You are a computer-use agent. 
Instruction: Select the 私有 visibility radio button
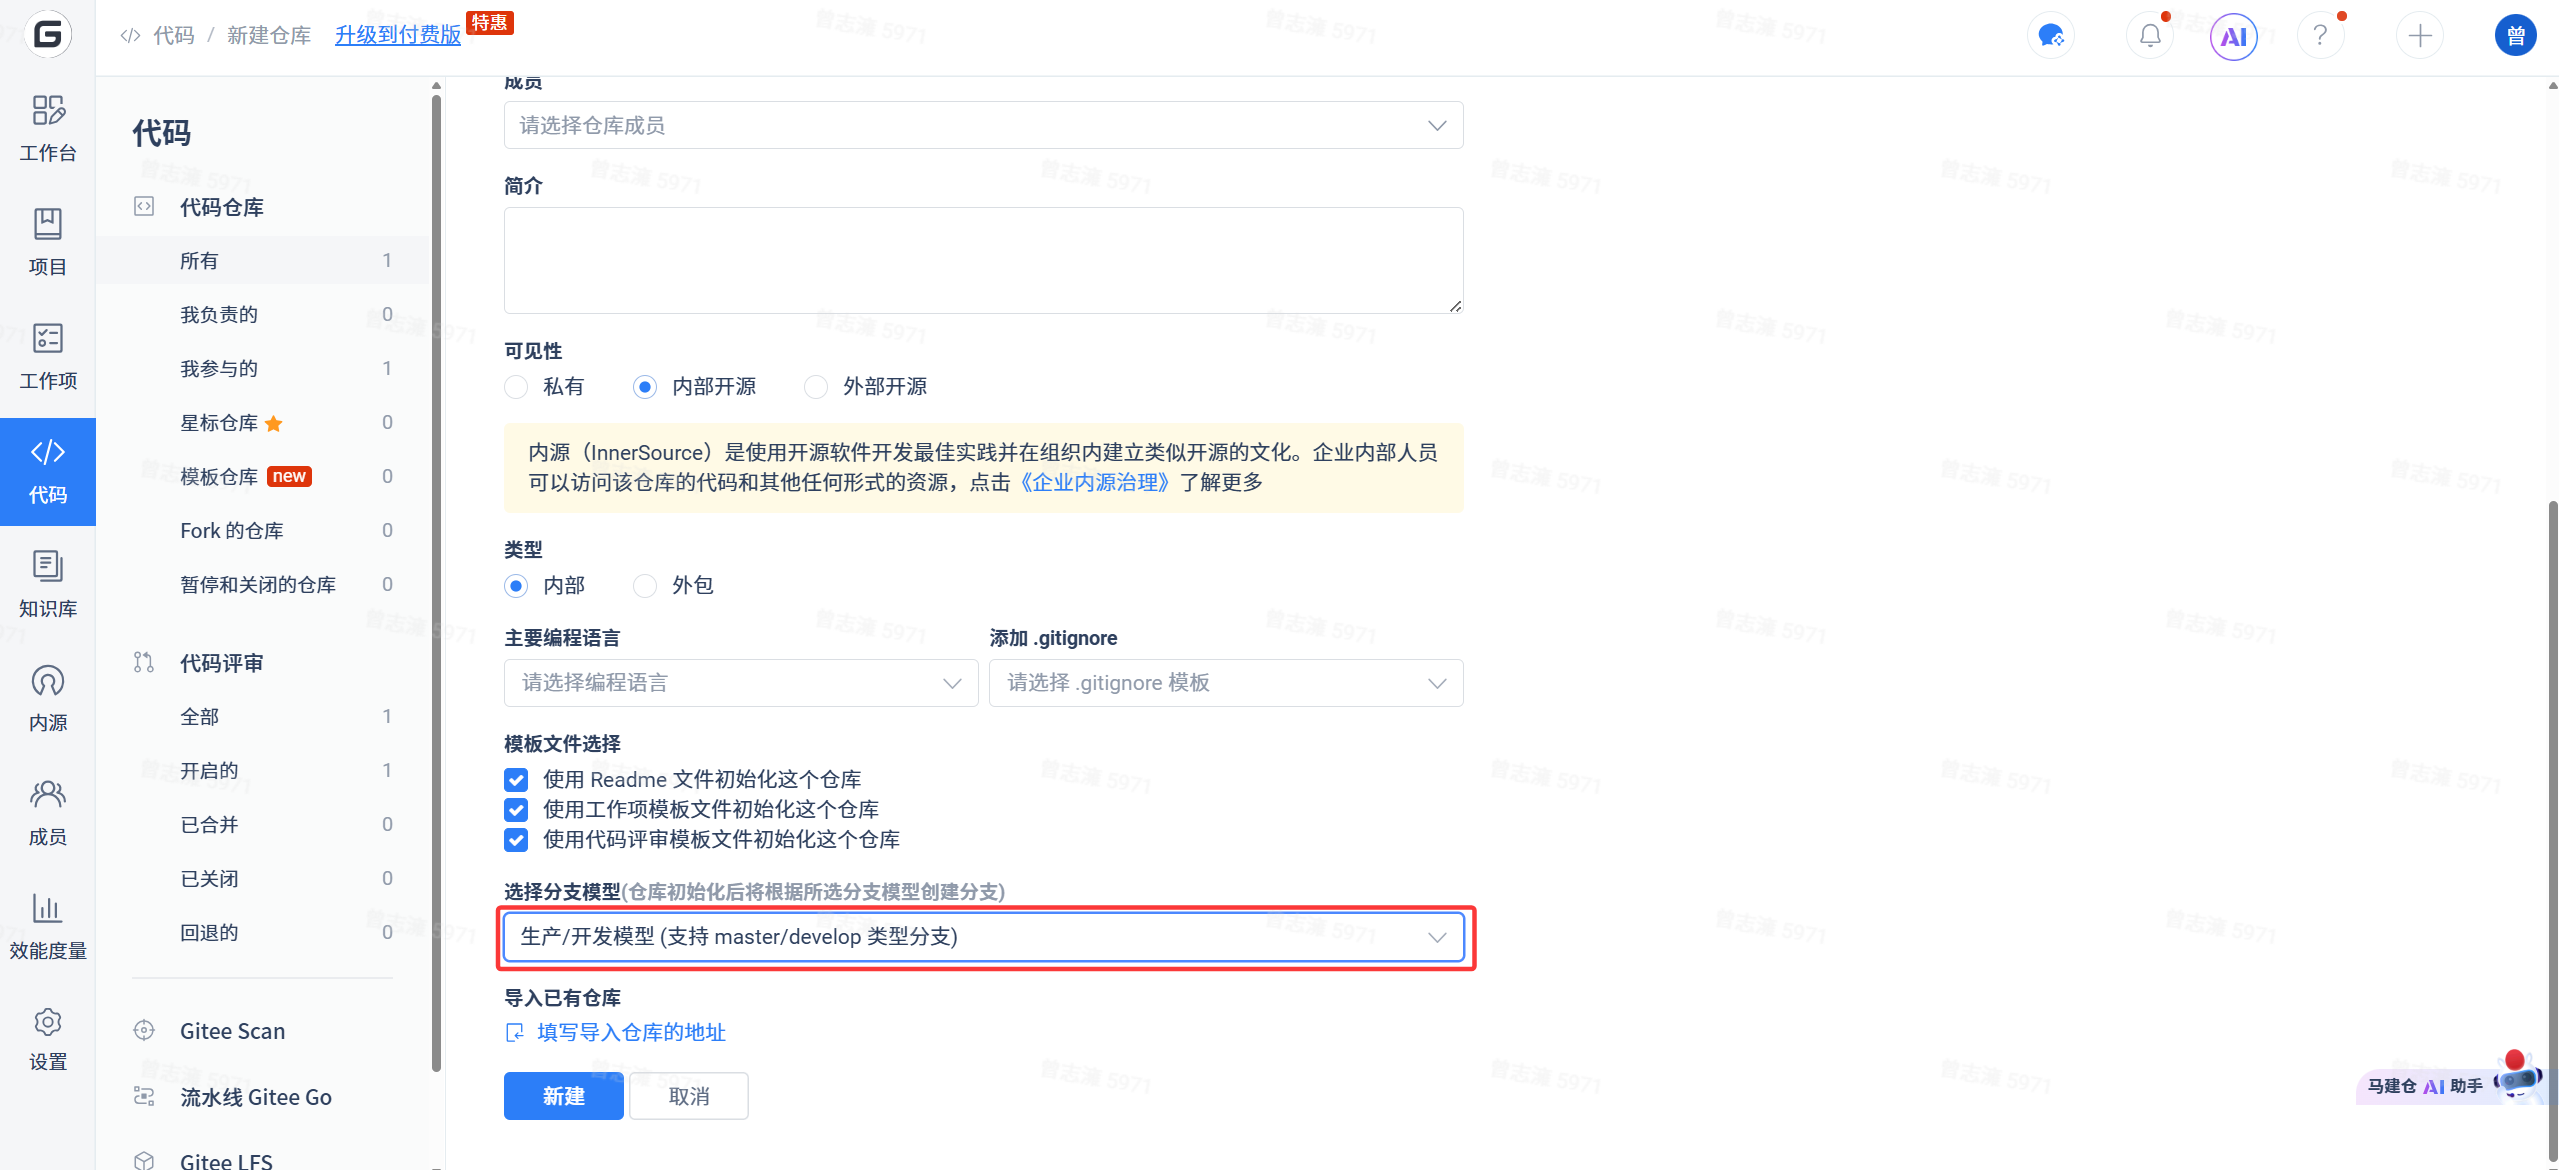tap(516, 387)
